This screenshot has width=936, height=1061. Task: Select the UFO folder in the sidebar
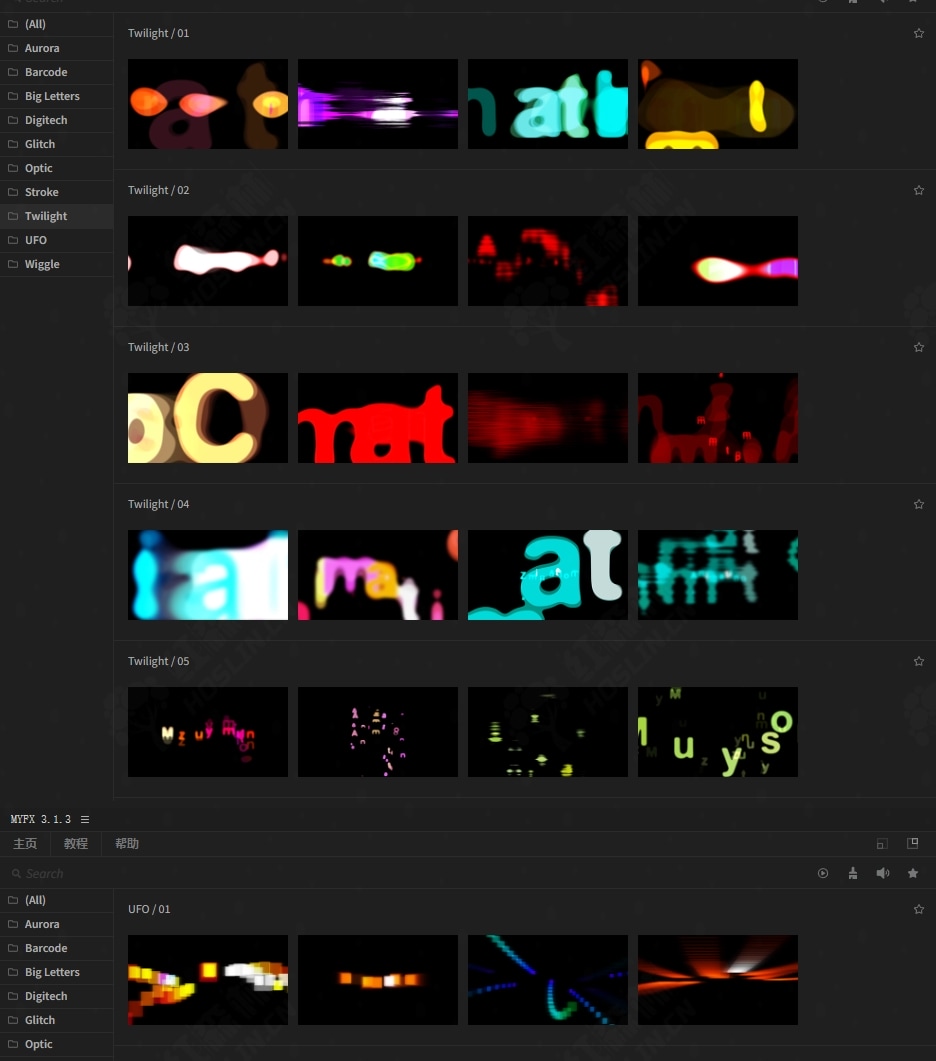(x=56, y=240)
